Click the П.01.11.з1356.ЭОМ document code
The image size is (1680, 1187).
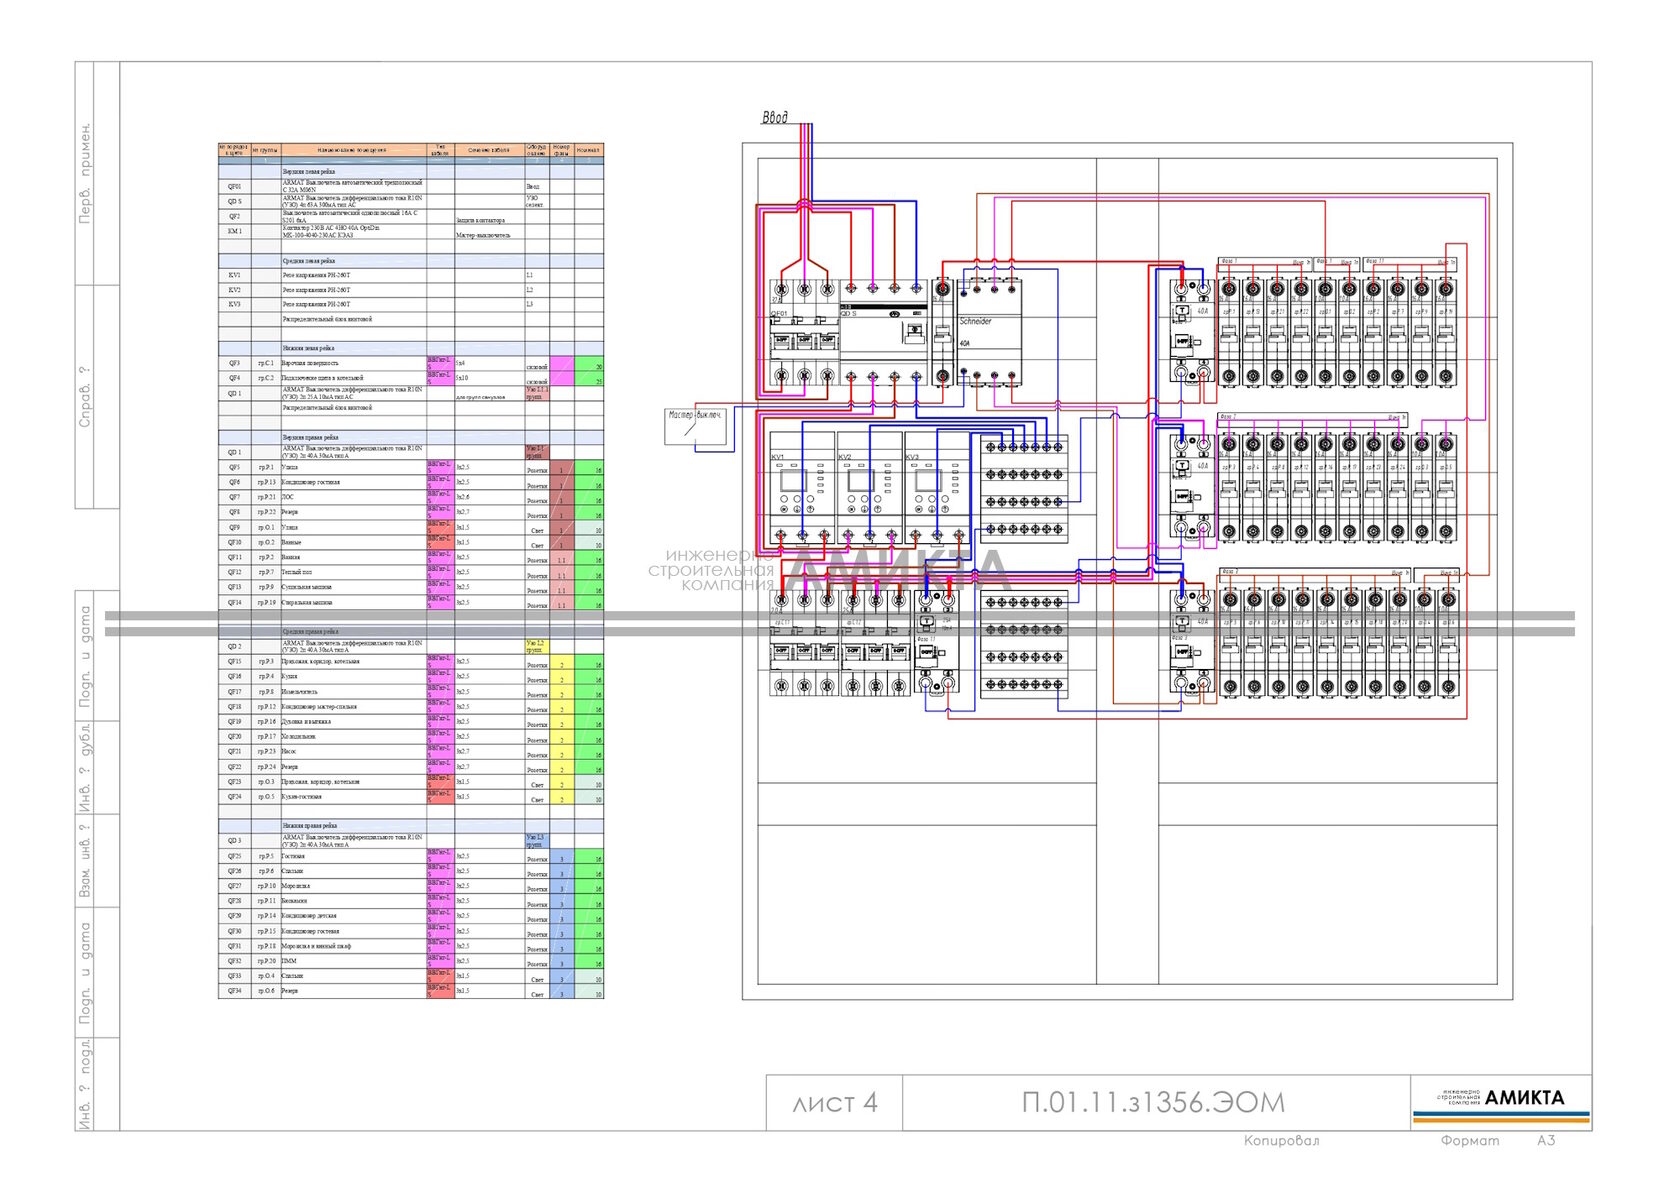[x=1153, y=1102]
